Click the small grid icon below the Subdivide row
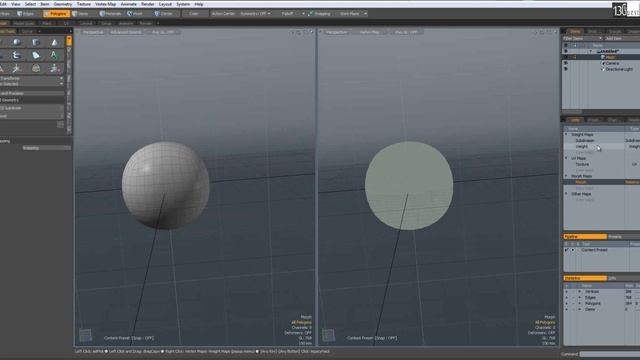 (60, 124)
